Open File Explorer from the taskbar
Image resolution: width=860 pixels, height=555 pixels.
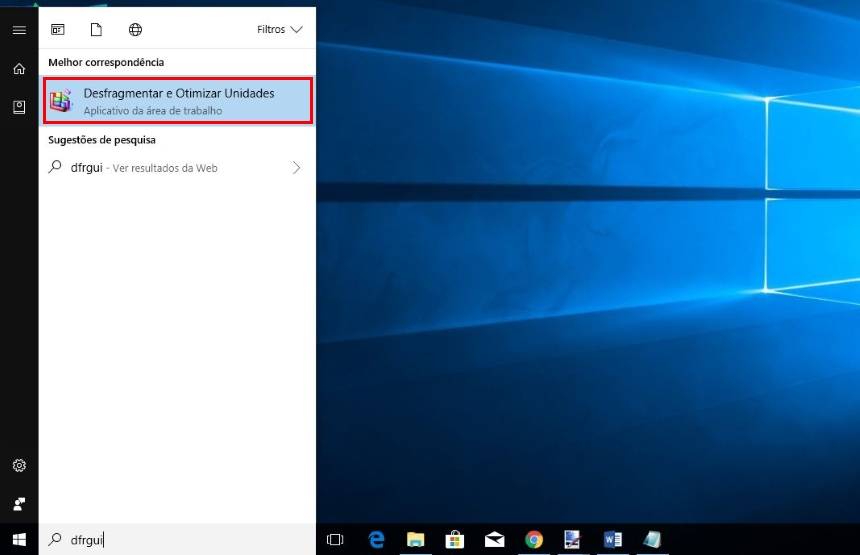[415, 540]
